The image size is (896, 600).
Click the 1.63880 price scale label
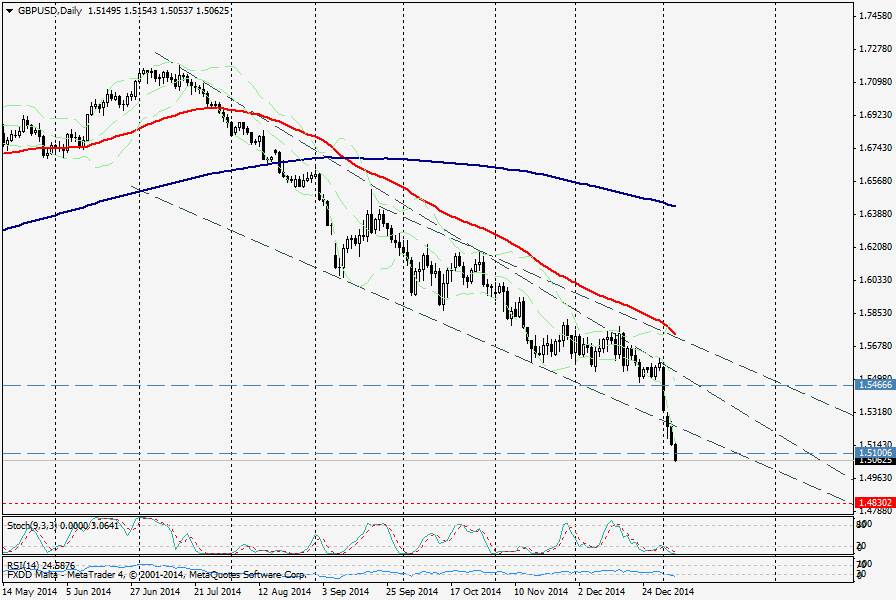tap(876, 214)
